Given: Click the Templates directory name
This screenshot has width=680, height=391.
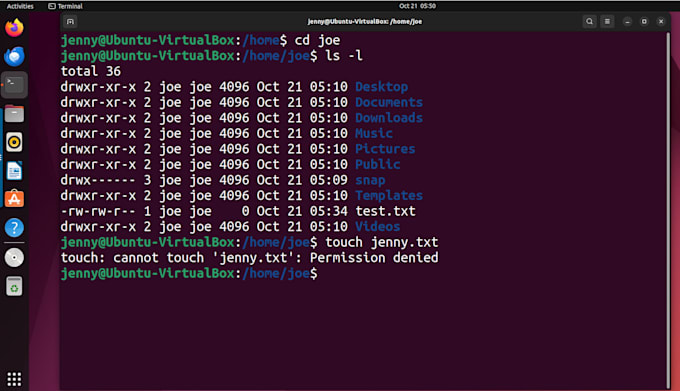Looking at the screenshot, I should coord(389,196).
